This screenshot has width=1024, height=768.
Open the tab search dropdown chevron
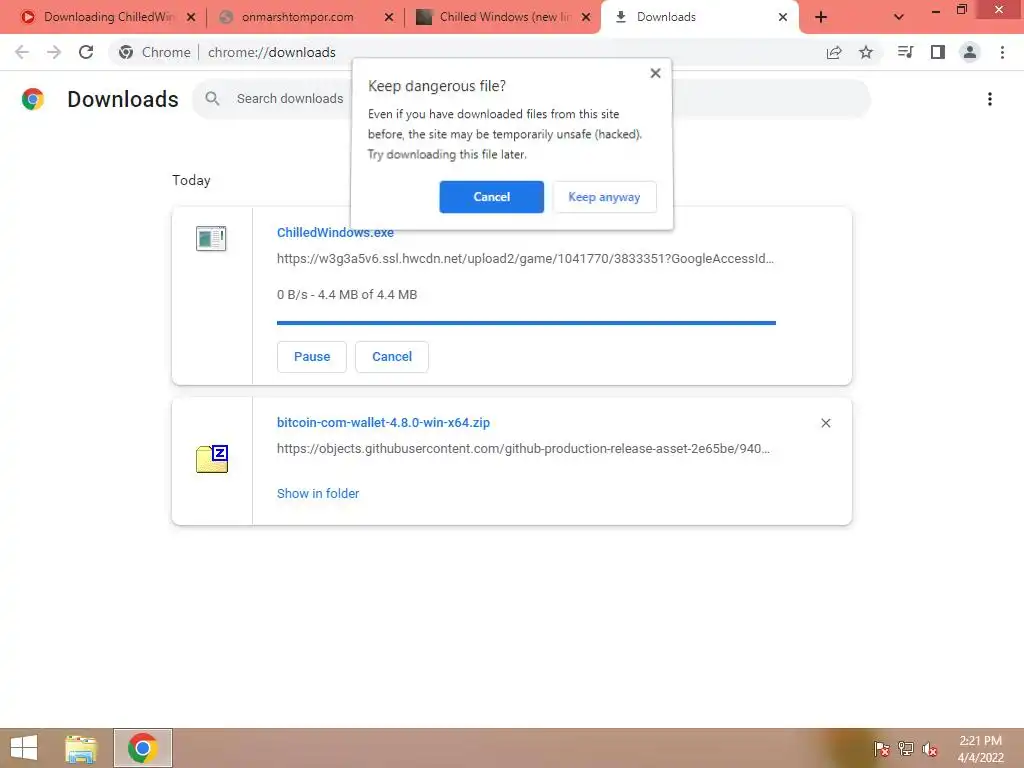[x=899, y=17]
